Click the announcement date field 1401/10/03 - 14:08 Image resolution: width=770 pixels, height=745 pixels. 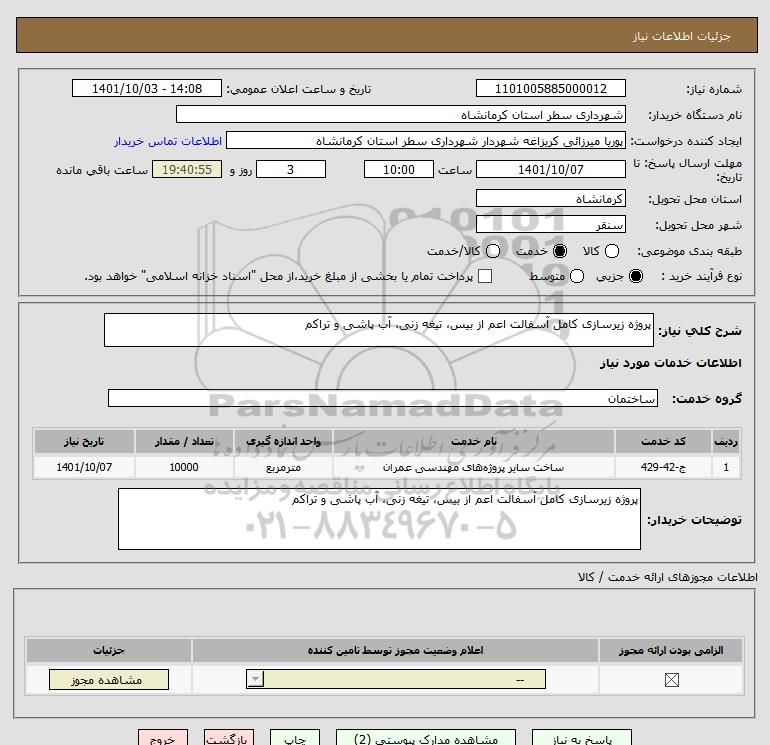147,88
